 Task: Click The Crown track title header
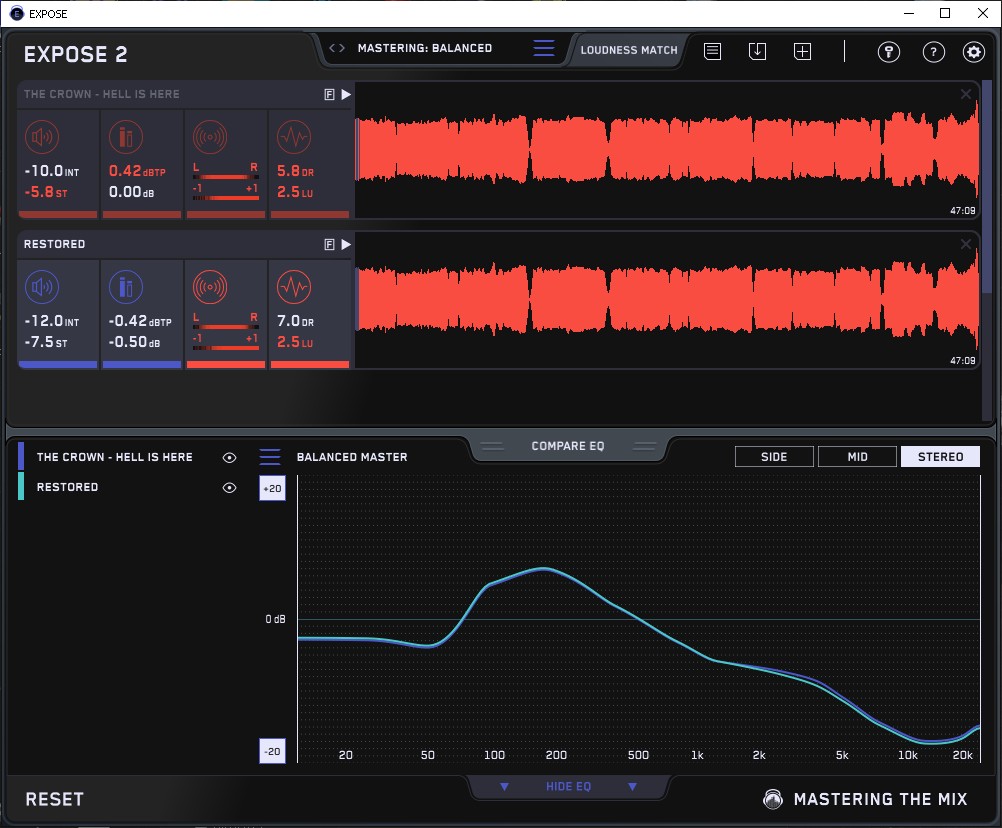pyautogui.click(x=102, y=94)
